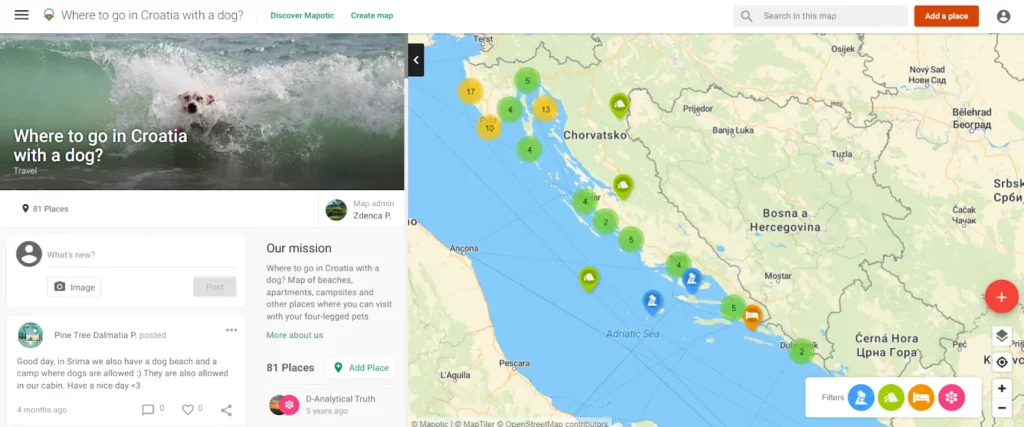
Task: Click the Mapotic logo in header
Action: point(48,15)
